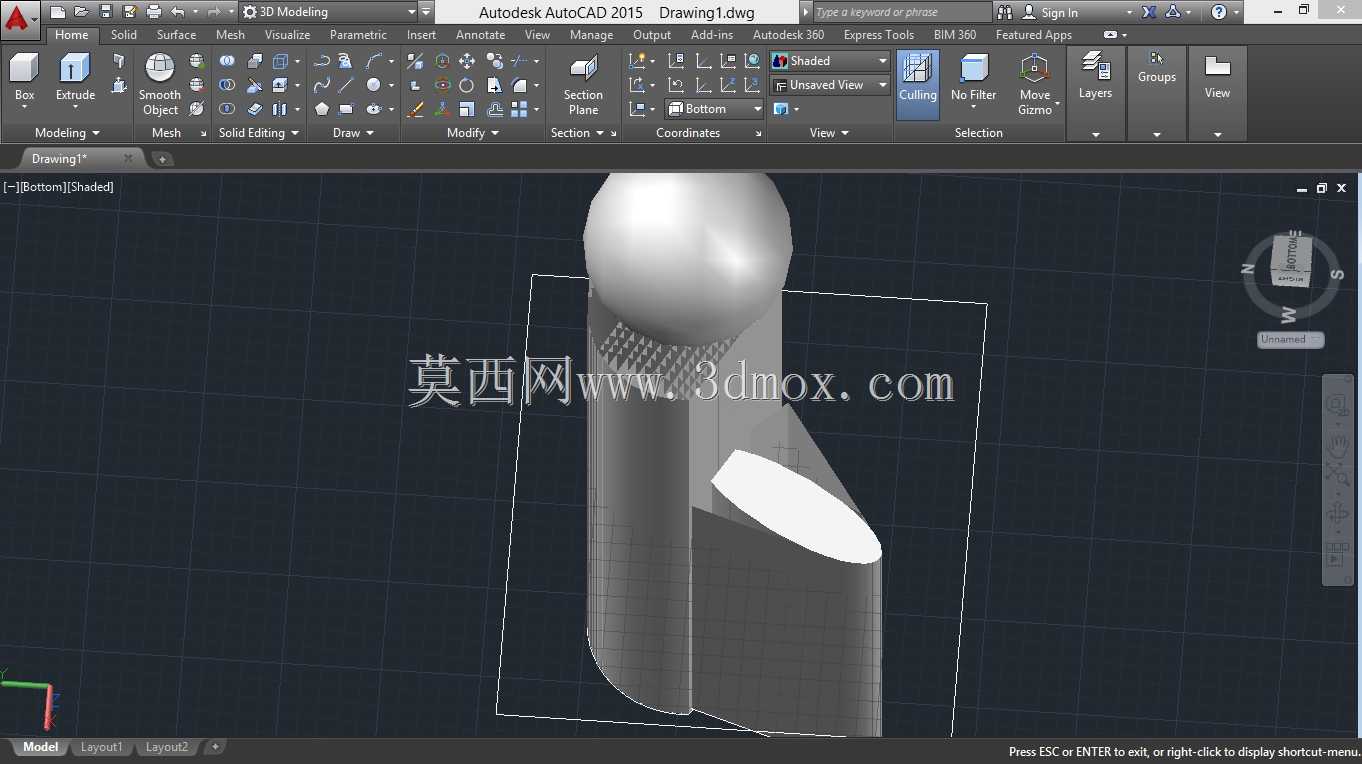Screen dimensions: 1362x764
Task: Toggle the Culling selection button
Action: pos(917,84)
